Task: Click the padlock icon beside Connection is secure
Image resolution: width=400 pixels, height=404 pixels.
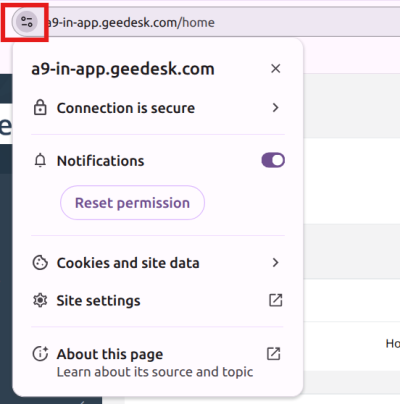Action: pyautogui.click(x=40, y=107)
